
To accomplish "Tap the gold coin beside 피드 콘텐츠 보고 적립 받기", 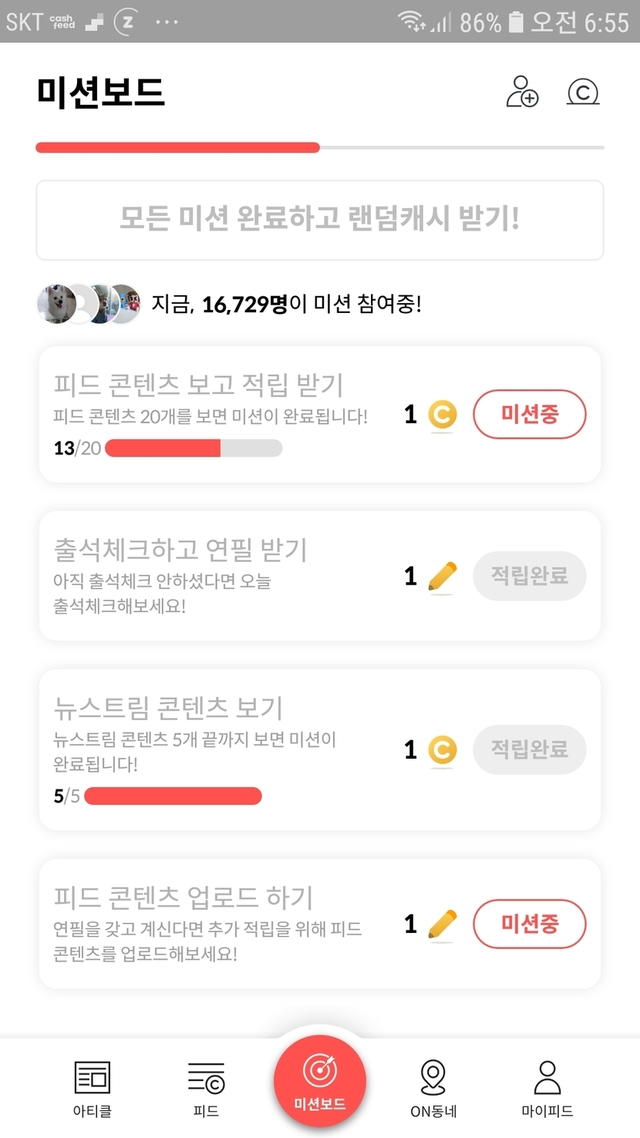I will pyautogui.click(x=442, y=414).
